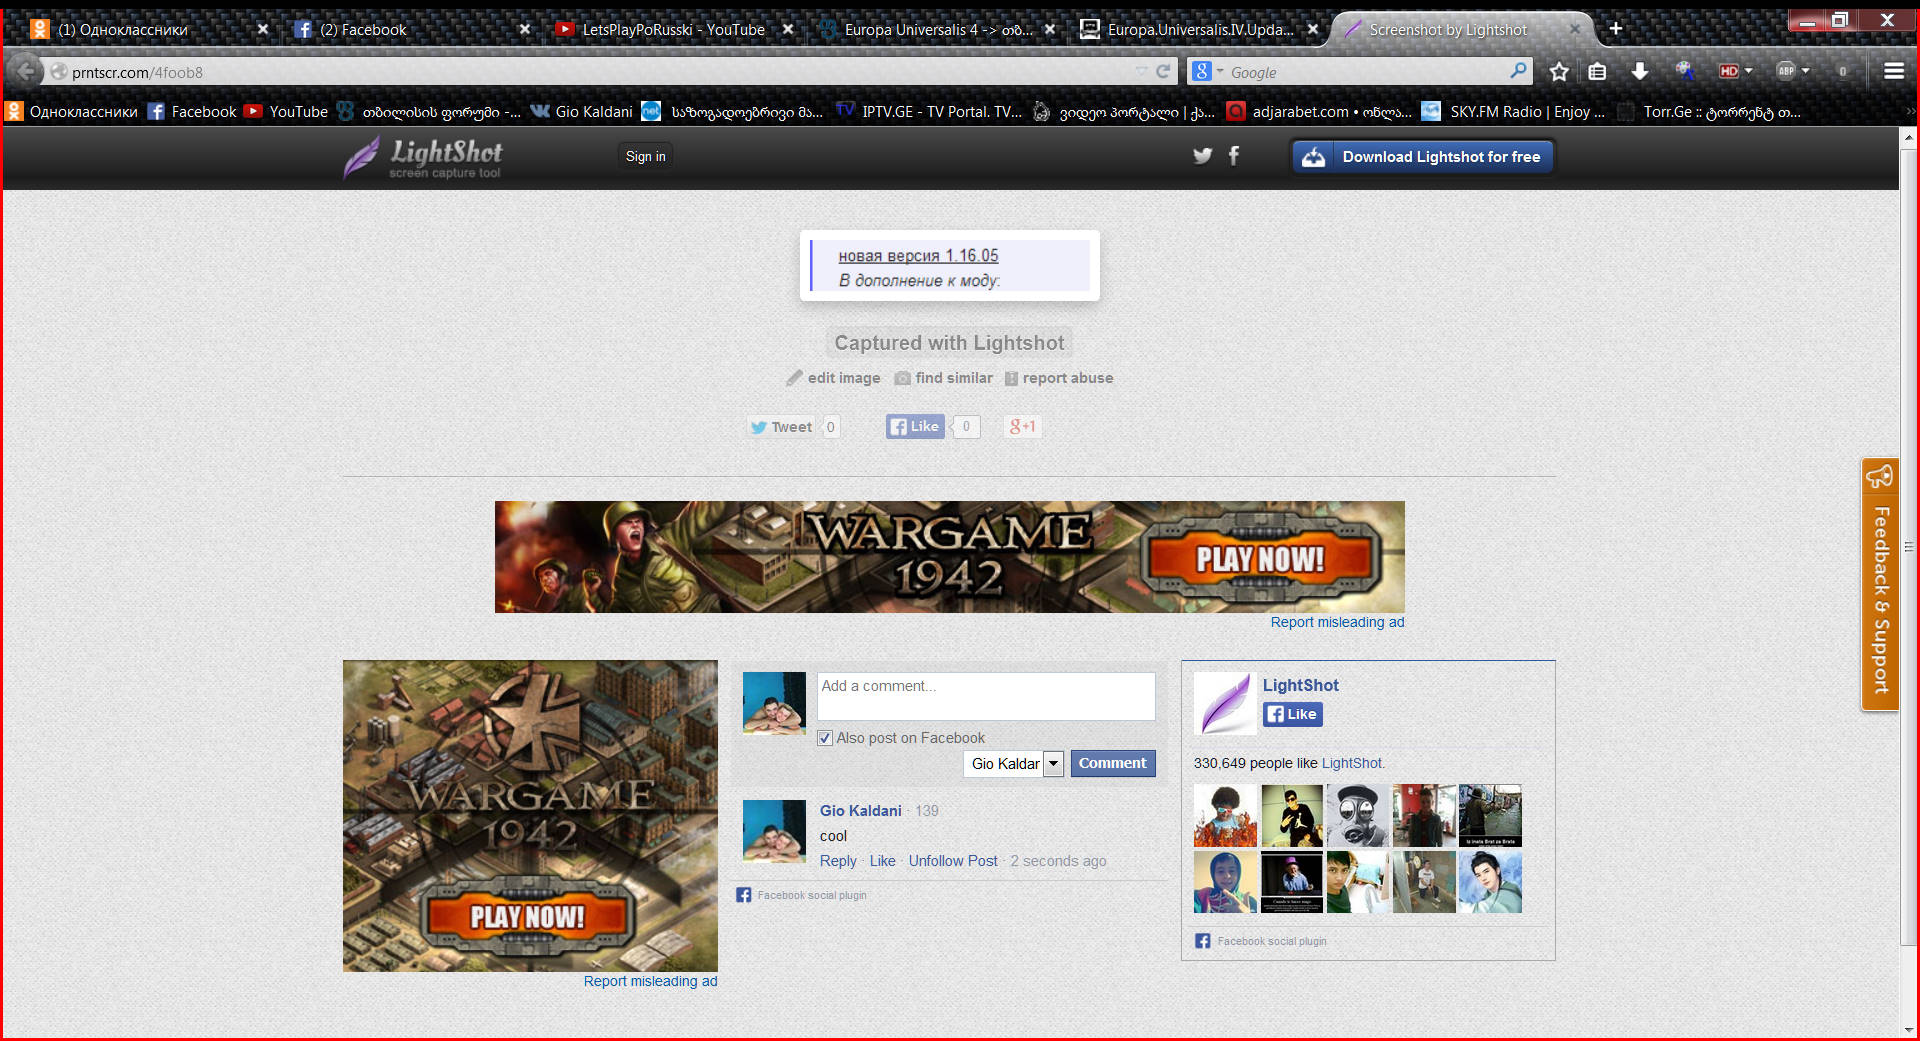The height and width of the screenshot is (1041, 1920).
Task: Click the Tweet button
Action: 782,427
